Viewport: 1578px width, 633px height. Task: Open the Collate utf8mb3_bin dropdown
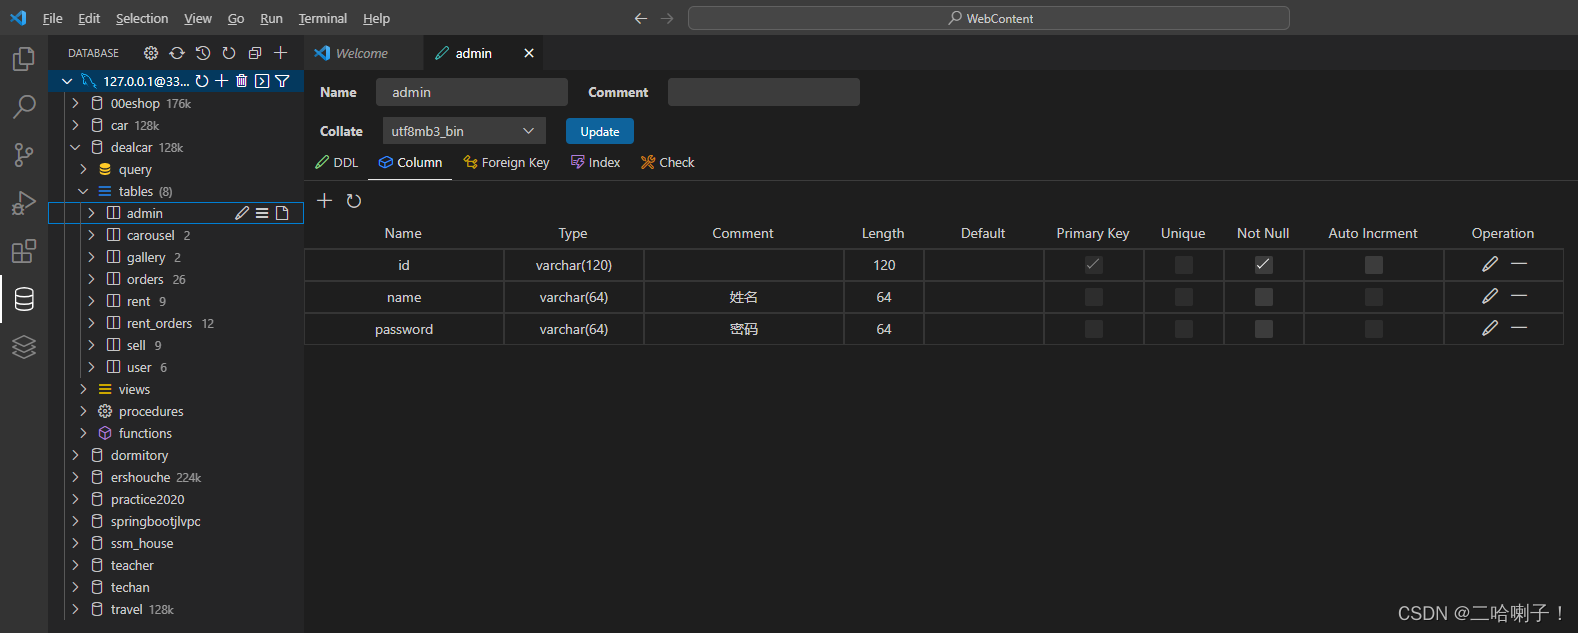pos(464,131)
